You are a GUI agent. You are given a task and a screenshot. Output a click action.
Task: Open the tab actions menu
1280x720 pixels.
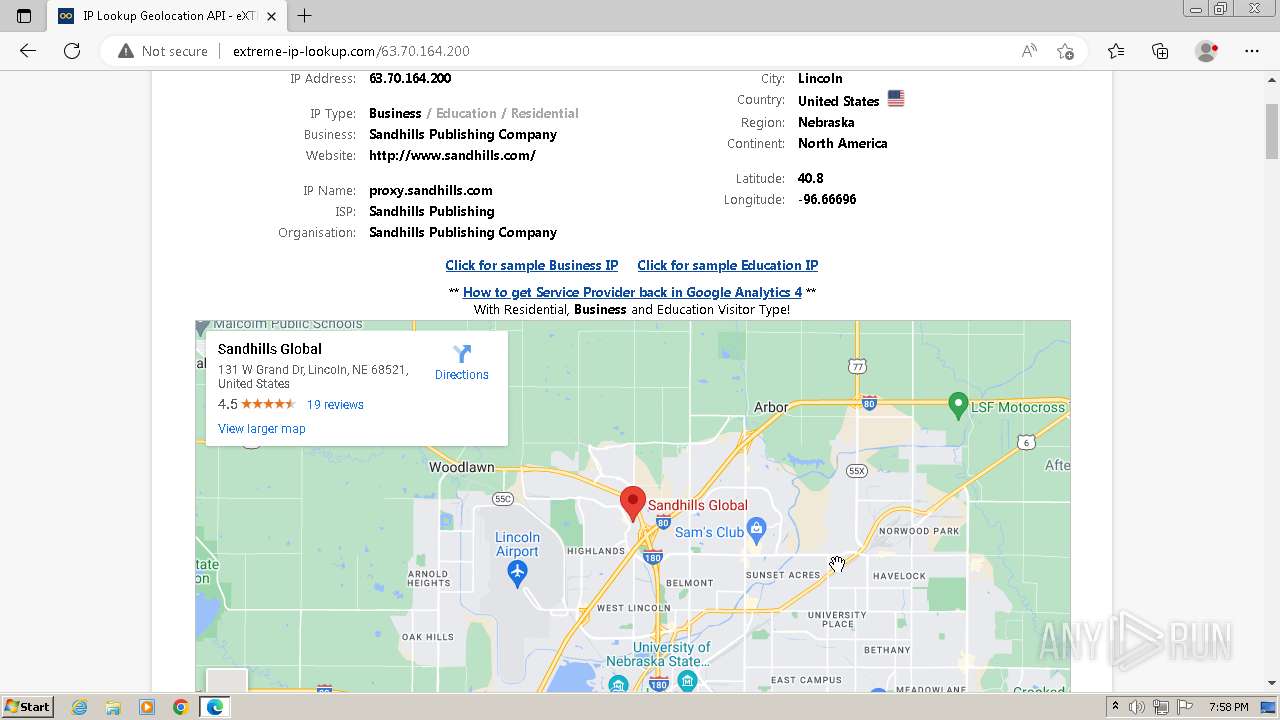tap(24, 15)
